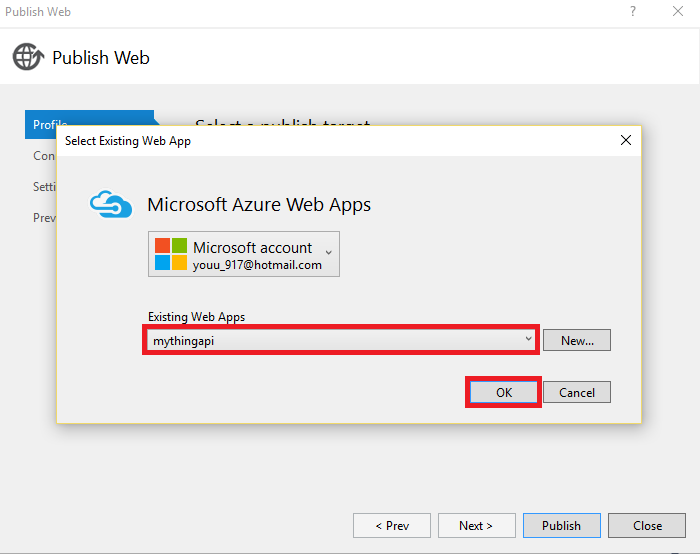
Task: Click the Publish Web globe icon
Action: pos(28,57)
